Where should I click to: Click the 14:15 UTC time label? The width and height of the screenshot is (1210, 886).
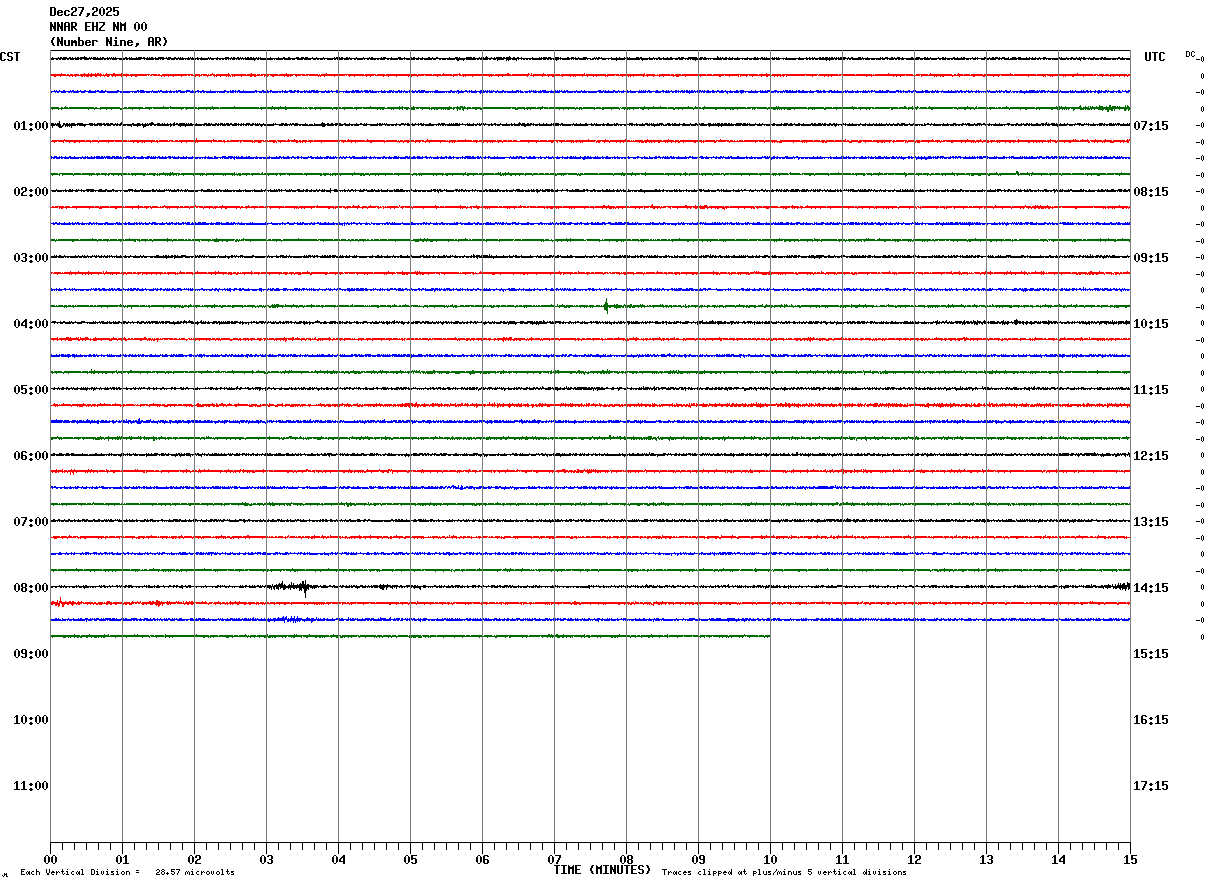point(1151,588)
